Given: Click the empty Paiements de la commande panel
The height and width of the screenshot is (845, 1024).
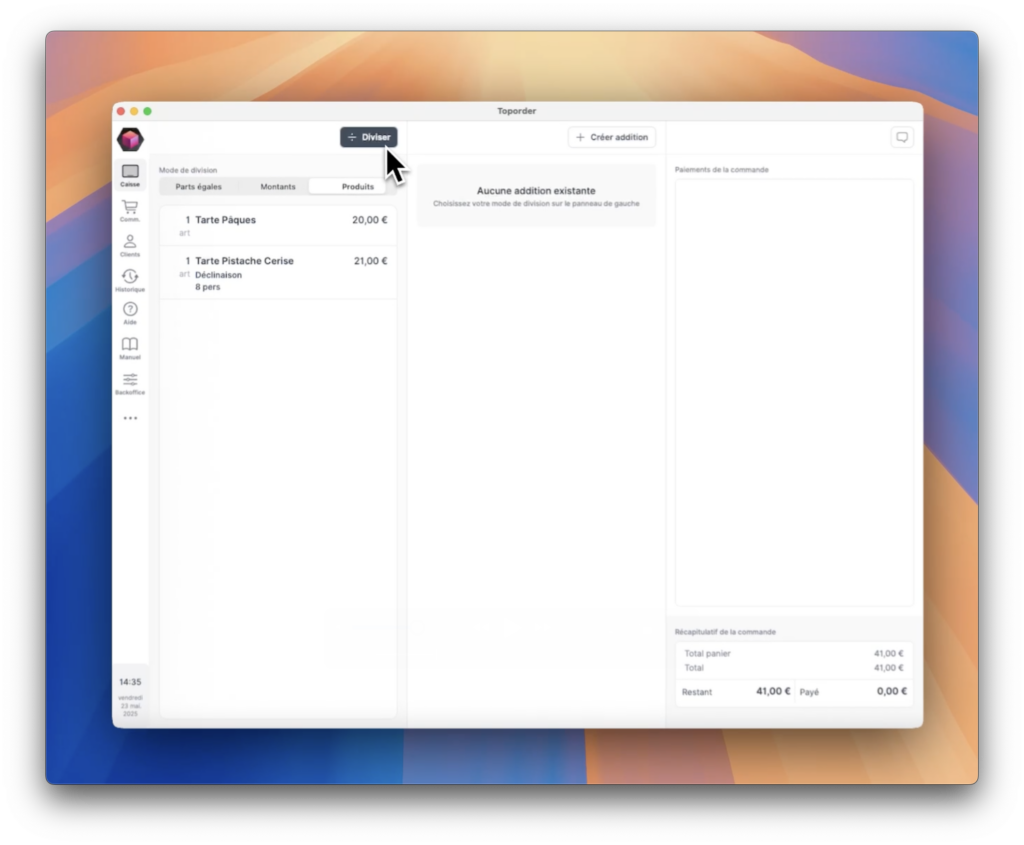Looking at the screenshot, I should pyautogui.click(x=793, y=392).
